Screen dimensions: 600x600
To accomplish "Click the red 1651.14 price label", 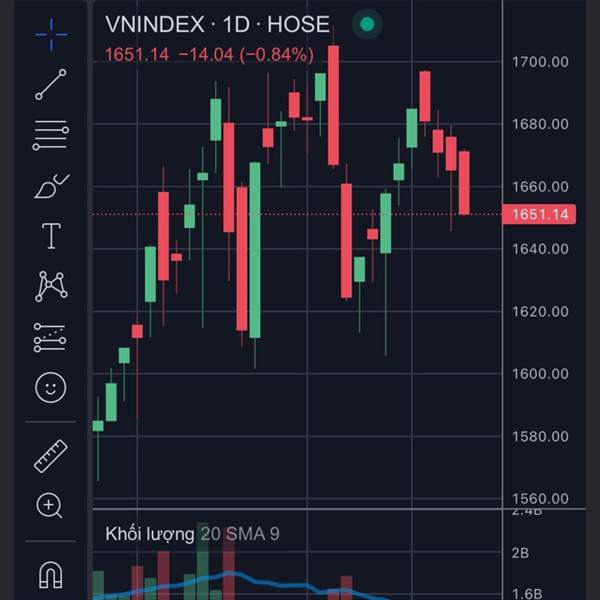I will pos(540,214).
